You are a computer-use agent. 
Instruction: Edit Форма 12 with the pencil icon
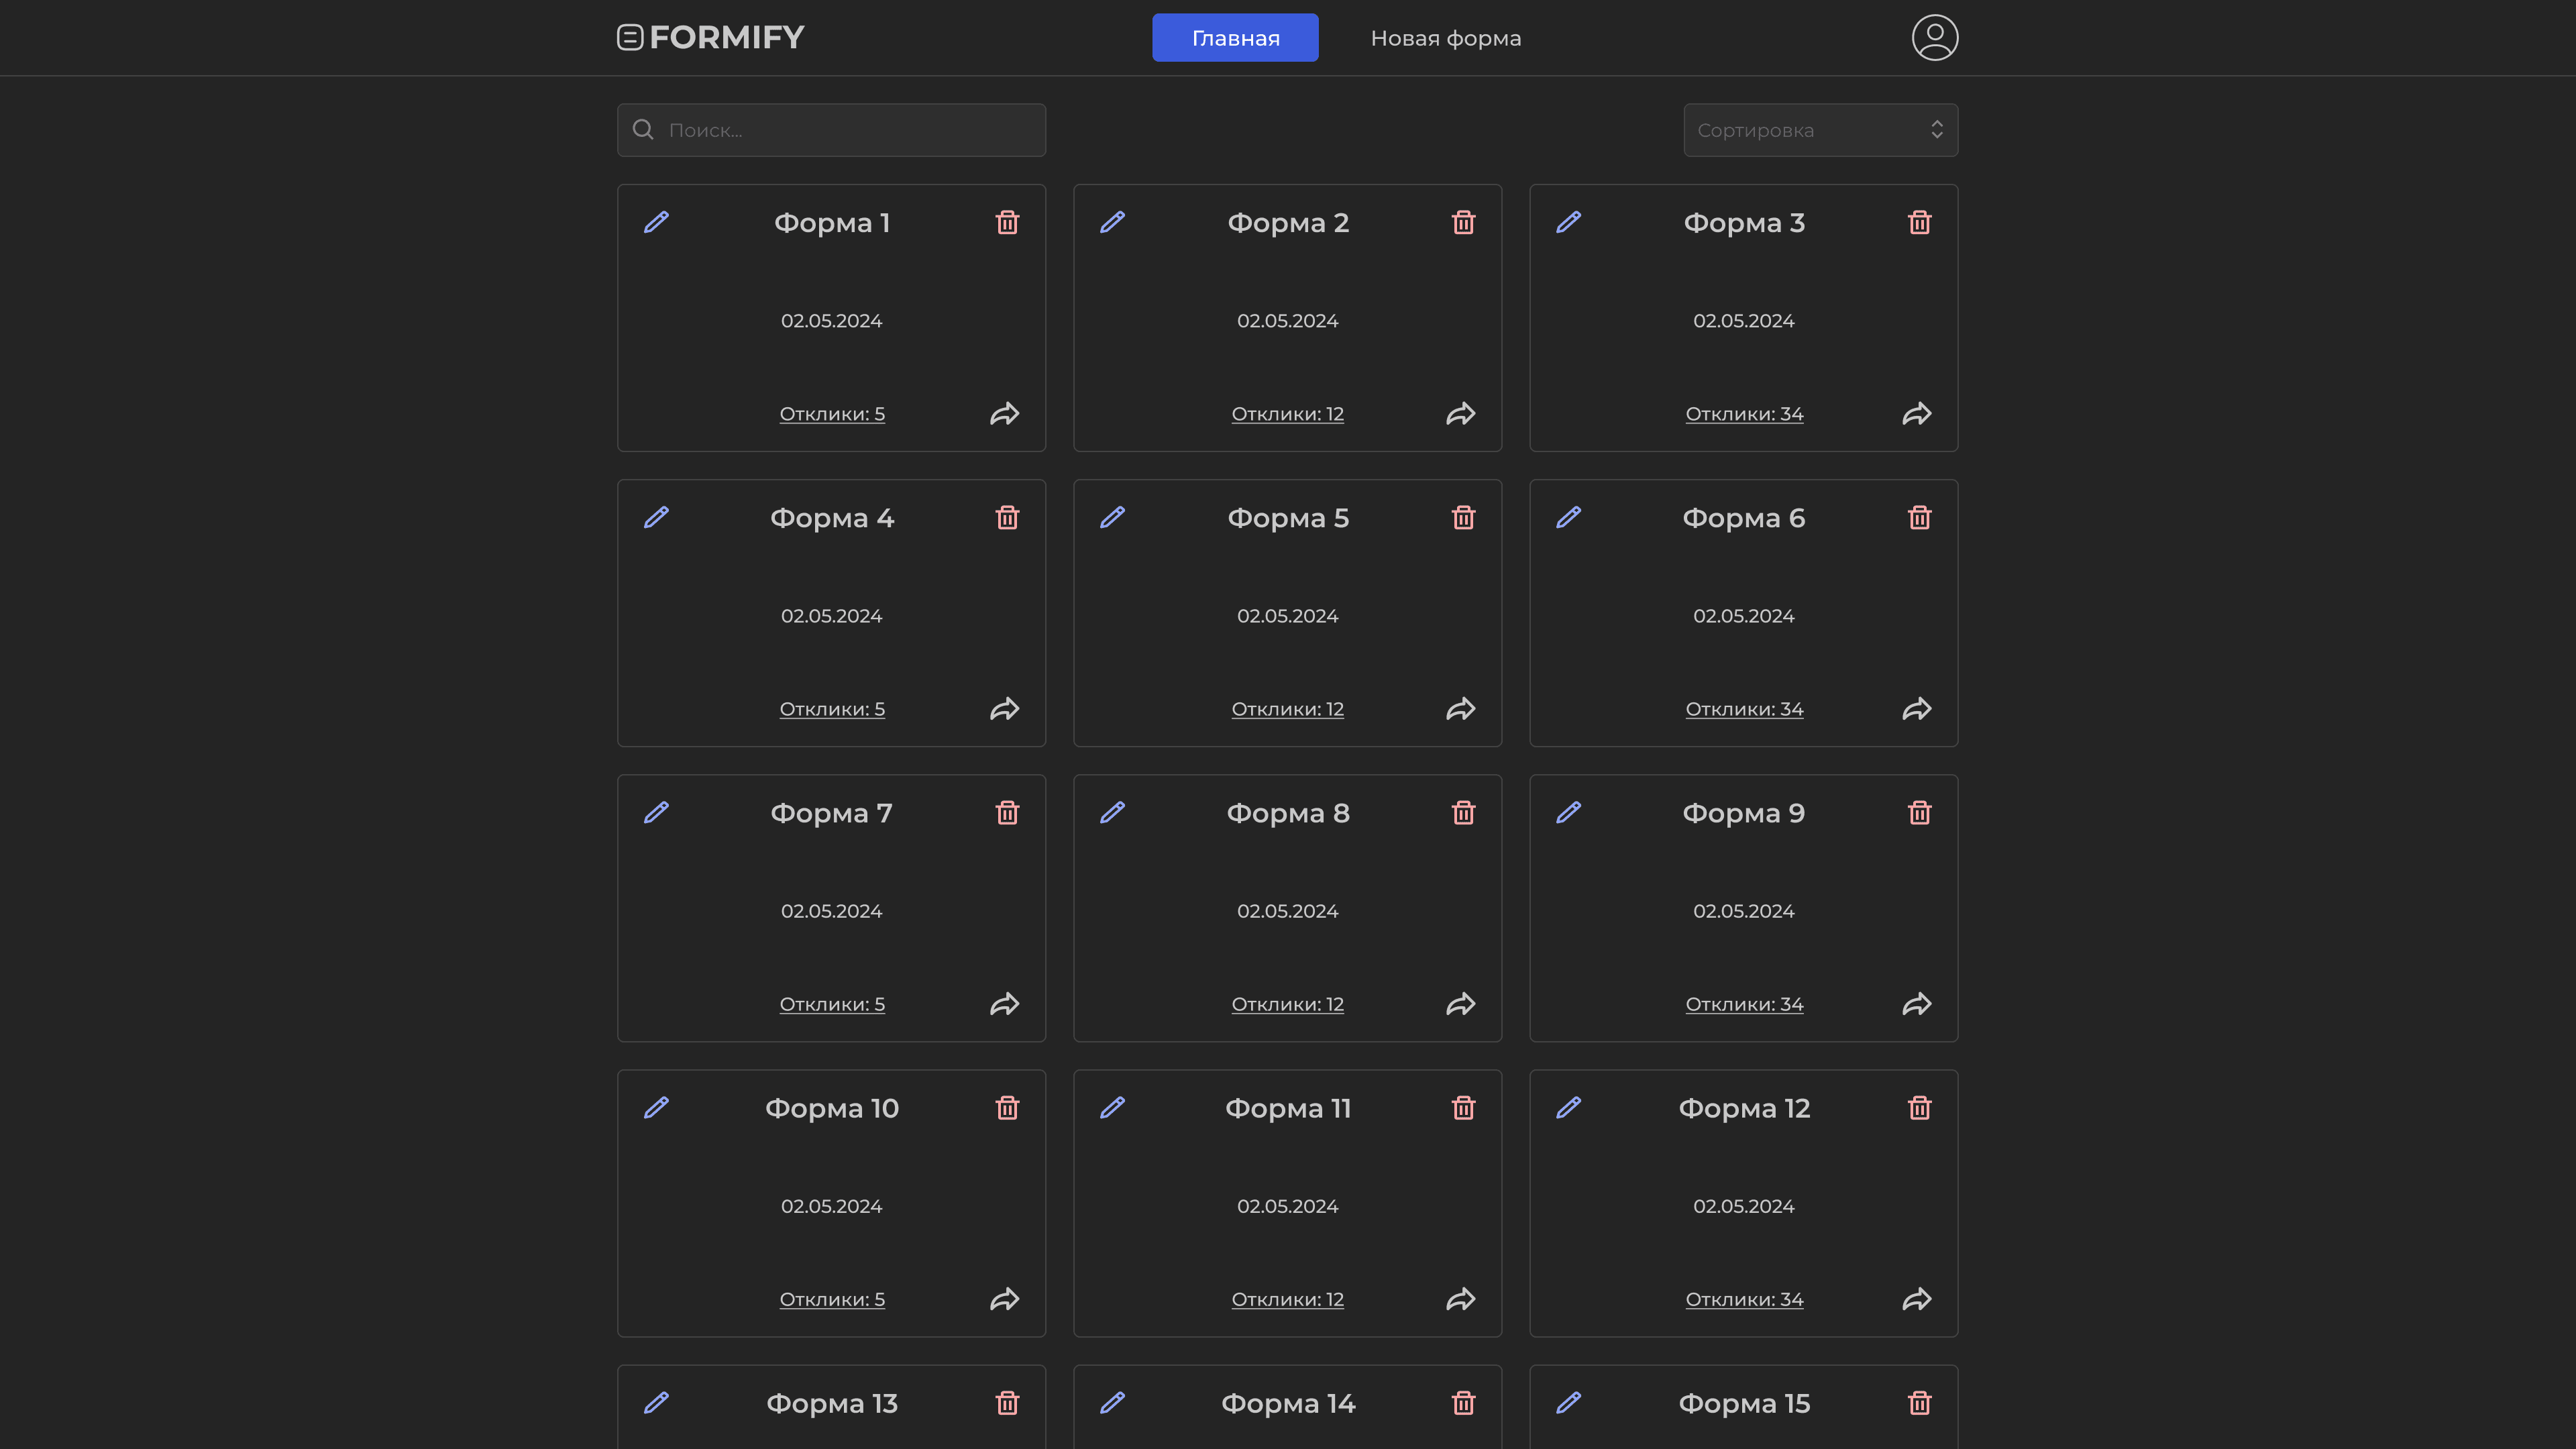click(x=1568, y=1107)
